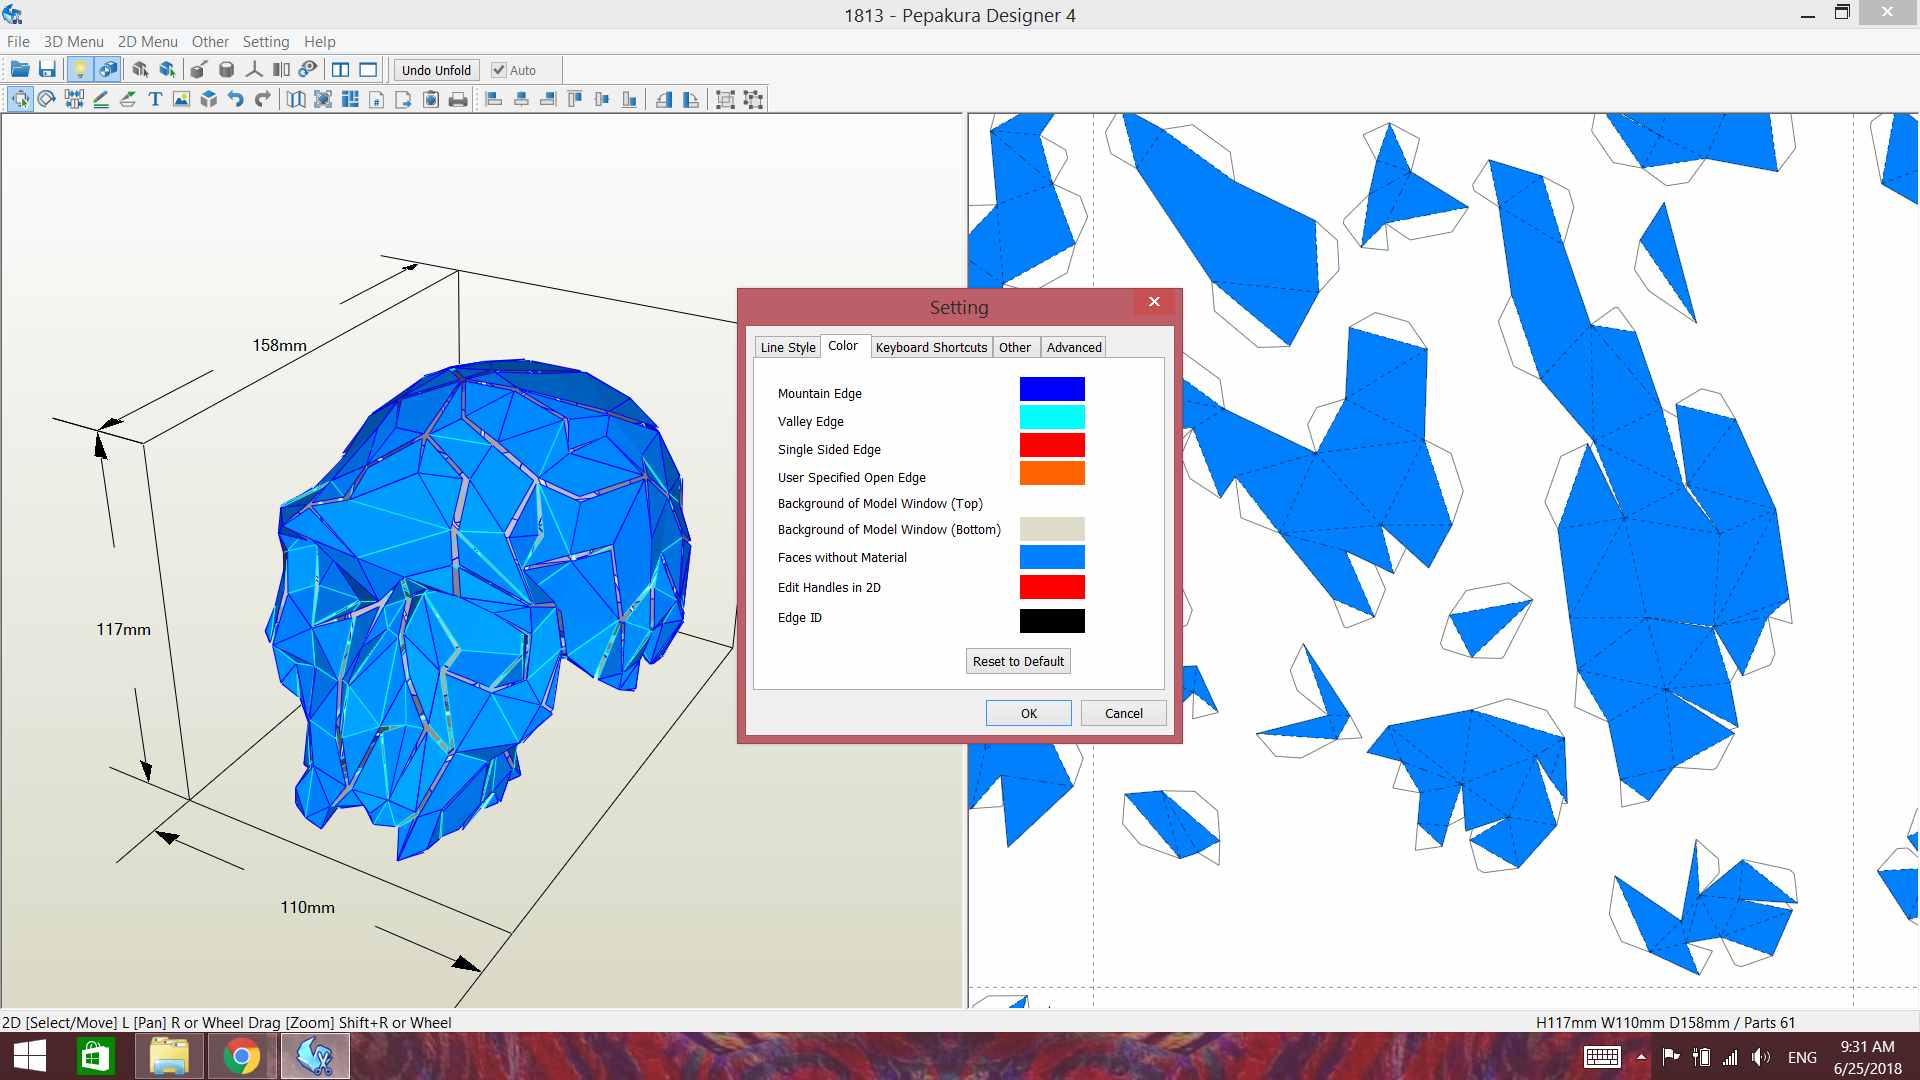Click the cylinder shape icon
This screenshot has height=1080, width=1920.
pos(226,70)
